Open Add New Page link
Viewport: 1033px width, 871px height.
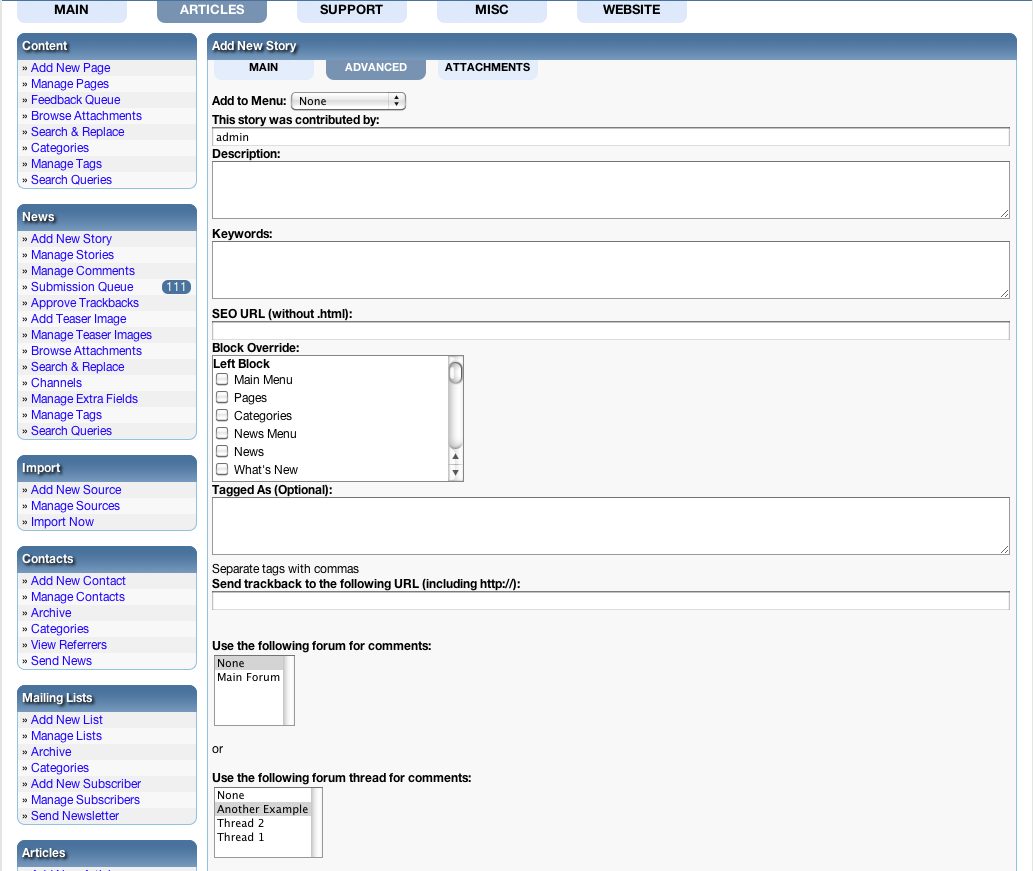70,68
